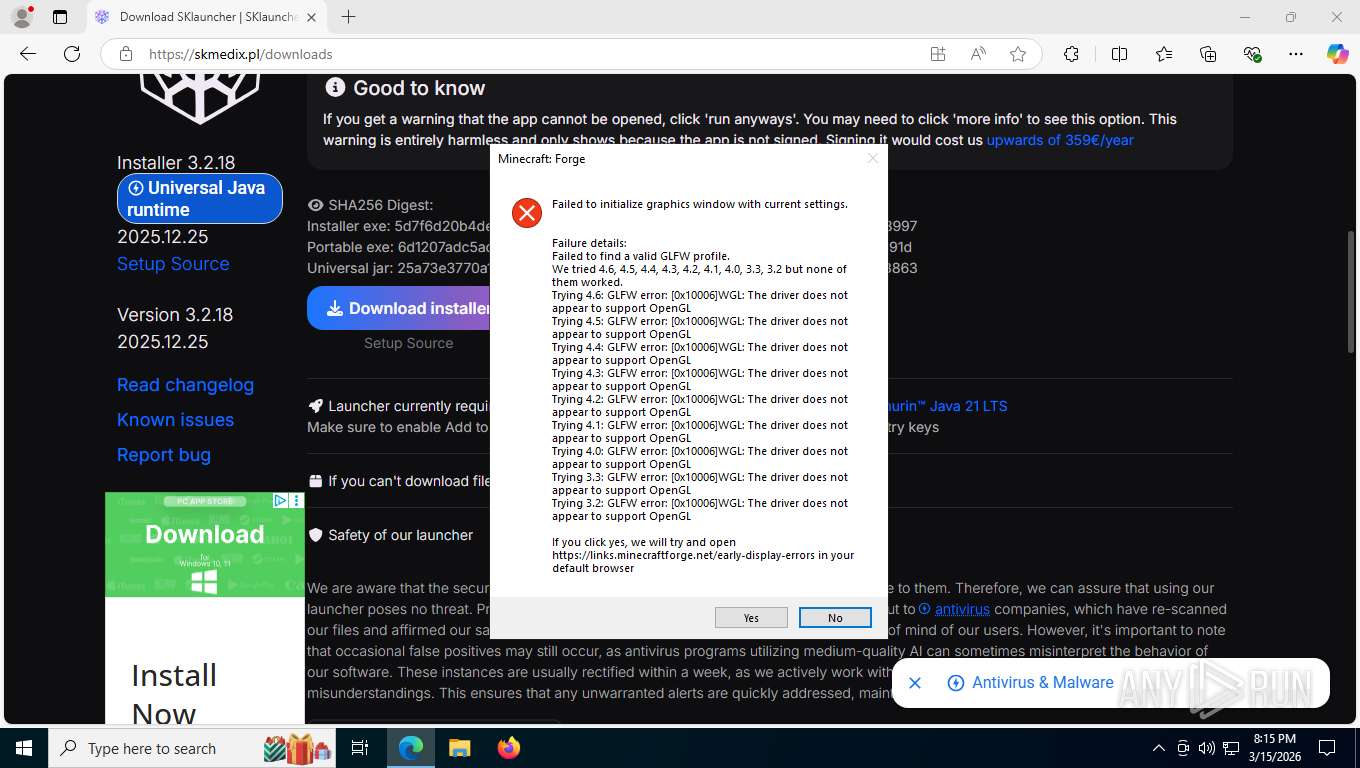Dismiss the Antivirus & Malware popup

[x=914, y=683]
